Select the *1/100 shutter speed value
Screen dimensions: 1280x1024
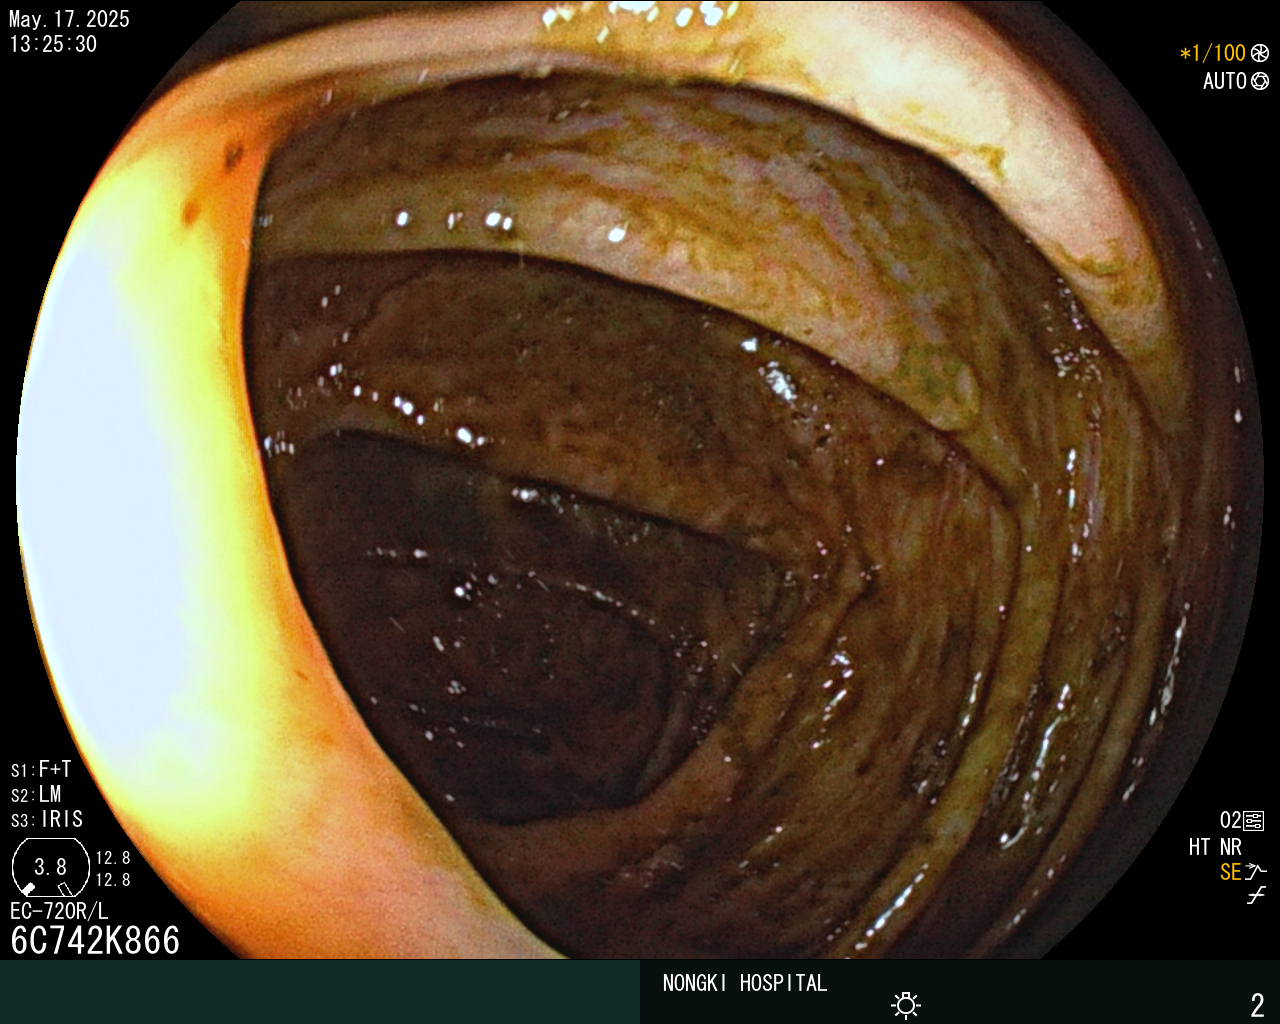click(x=1213, y=53)
